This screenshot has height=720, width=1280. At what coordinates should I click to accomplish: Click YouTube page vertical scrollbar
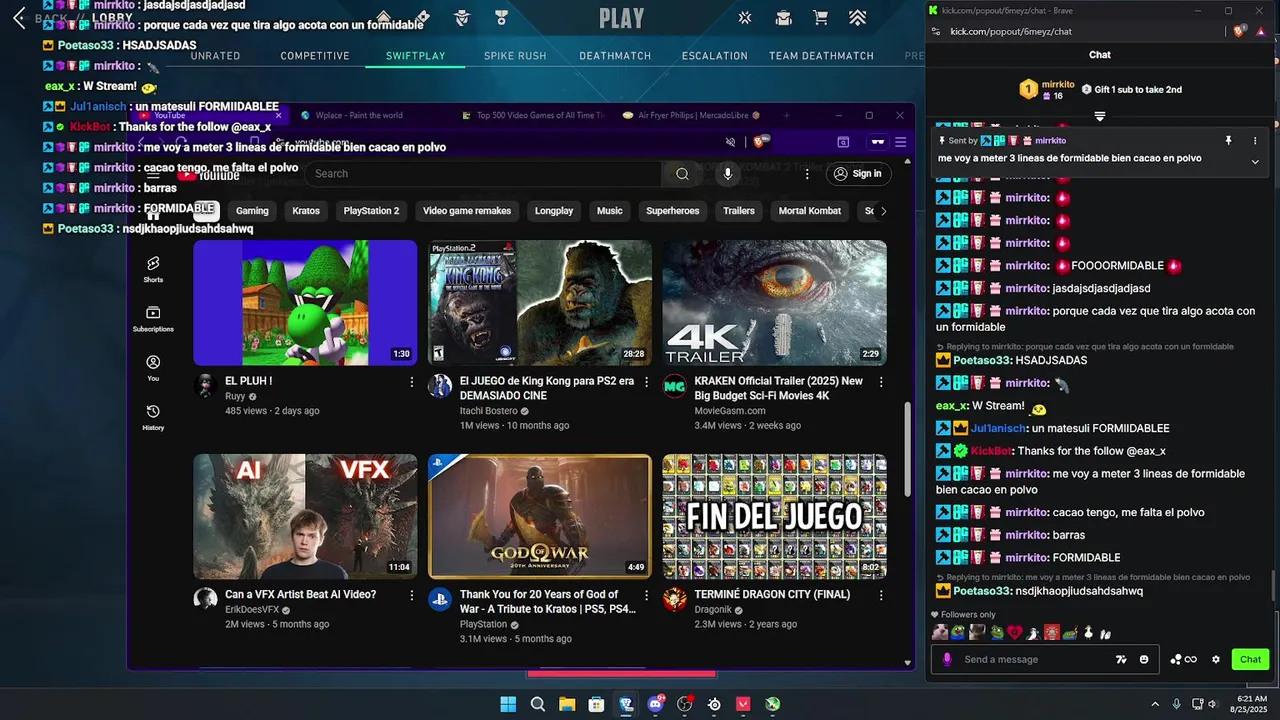[x=908, y=447]
